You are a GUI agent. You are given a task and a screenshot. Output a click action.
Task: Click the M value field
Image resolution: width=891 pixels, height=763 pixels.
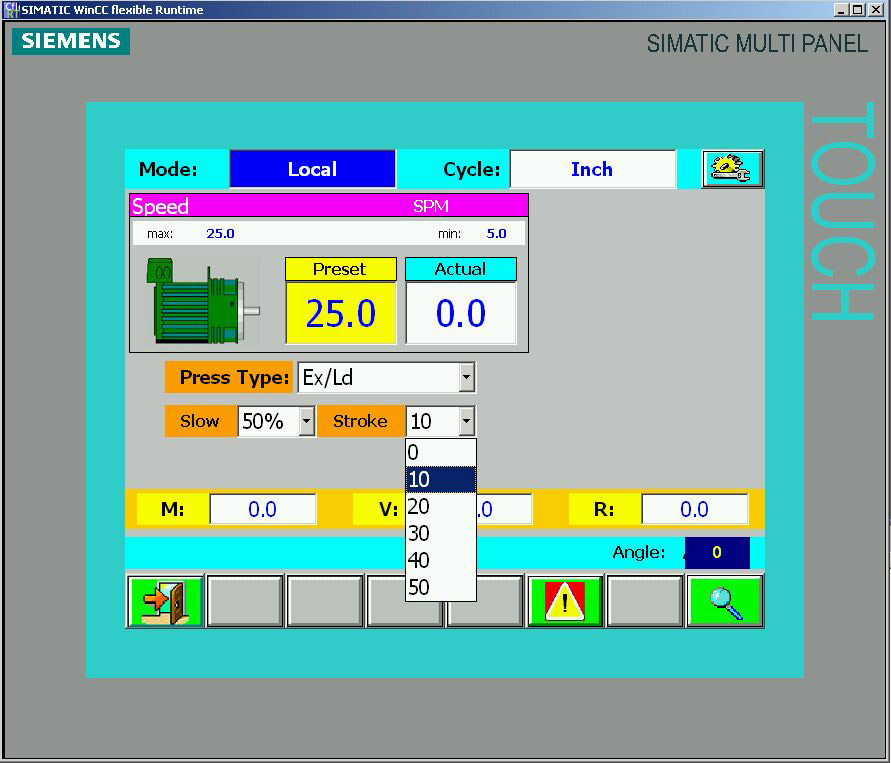263,509
